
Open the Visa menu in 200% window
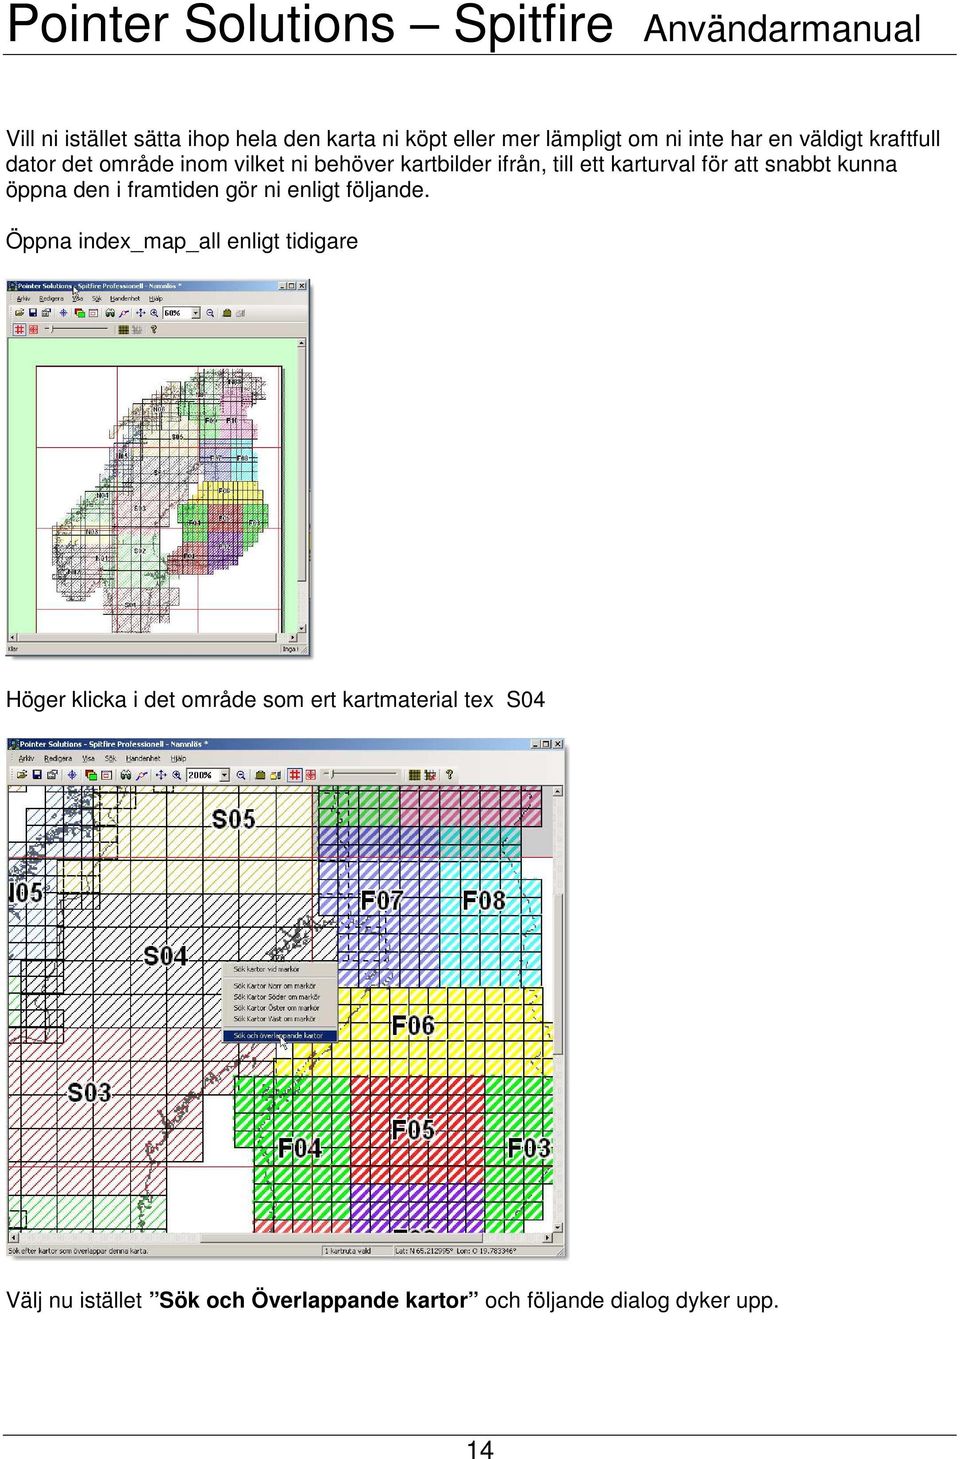tap(89, 759)
